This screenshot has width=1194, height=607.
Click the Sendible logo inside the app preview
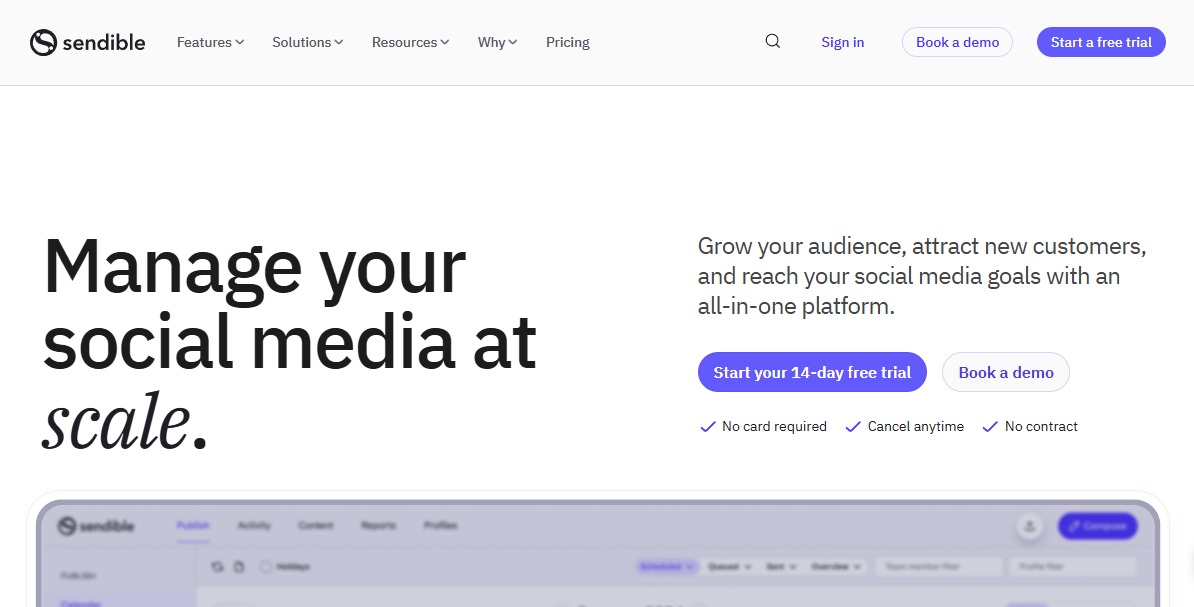[95, 526]
